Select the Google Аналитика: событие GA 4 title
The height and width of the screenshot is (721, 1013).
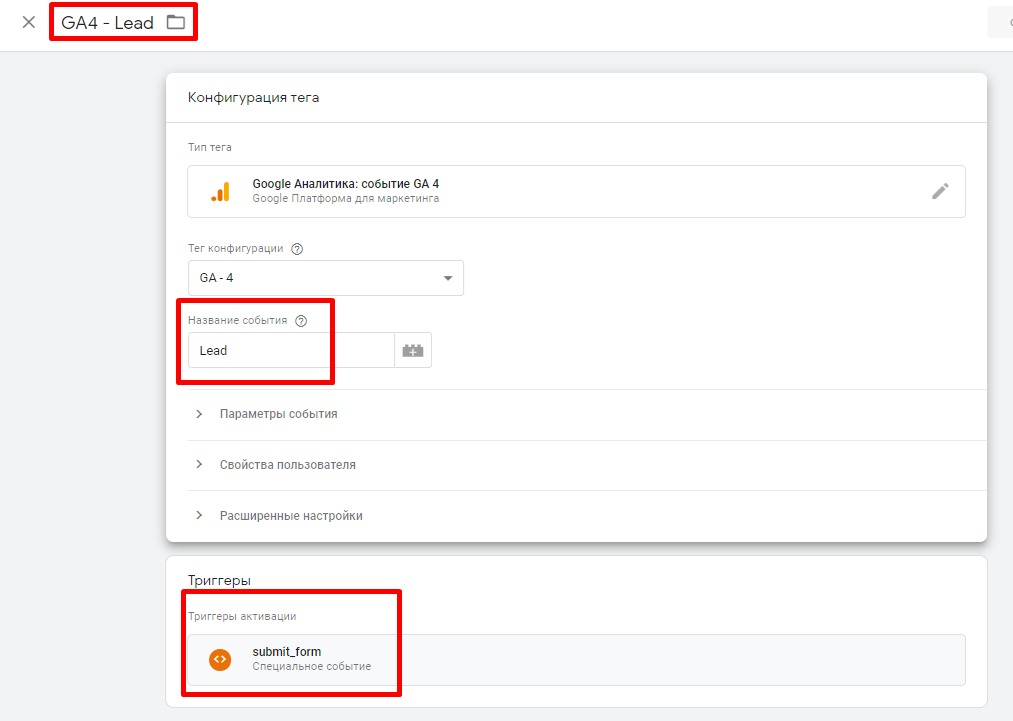(345, 184)
